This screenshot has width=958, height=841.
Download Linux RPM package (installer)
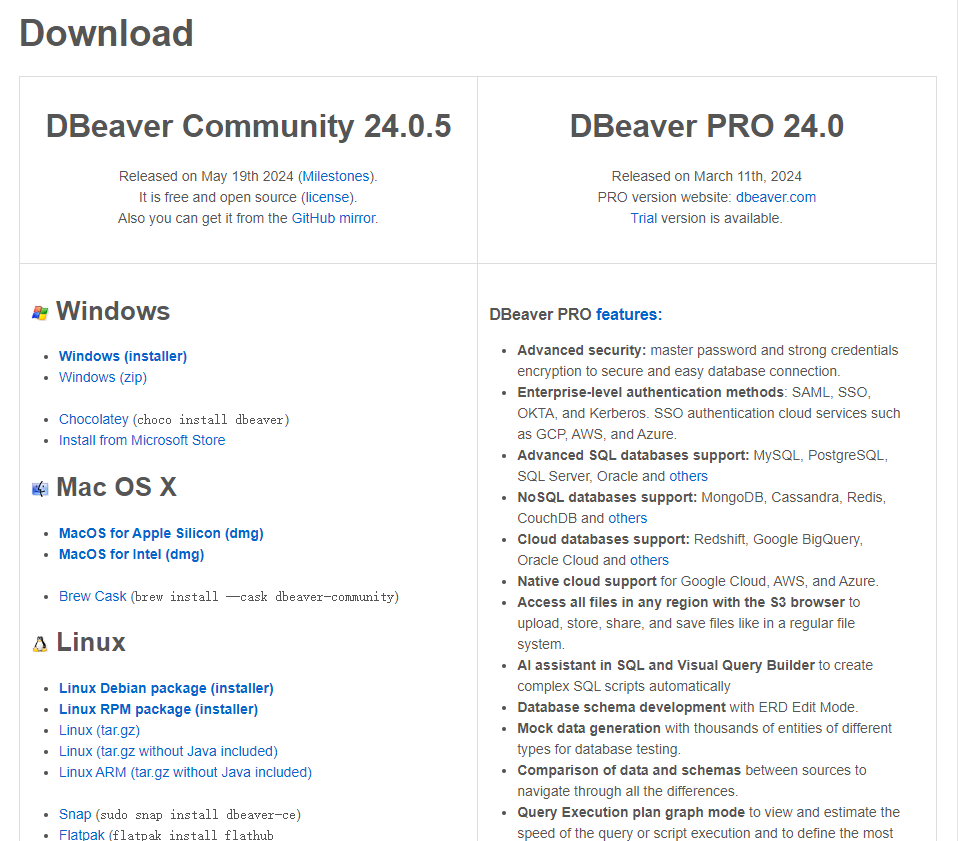pyautogui.click(x=158, y=710)
